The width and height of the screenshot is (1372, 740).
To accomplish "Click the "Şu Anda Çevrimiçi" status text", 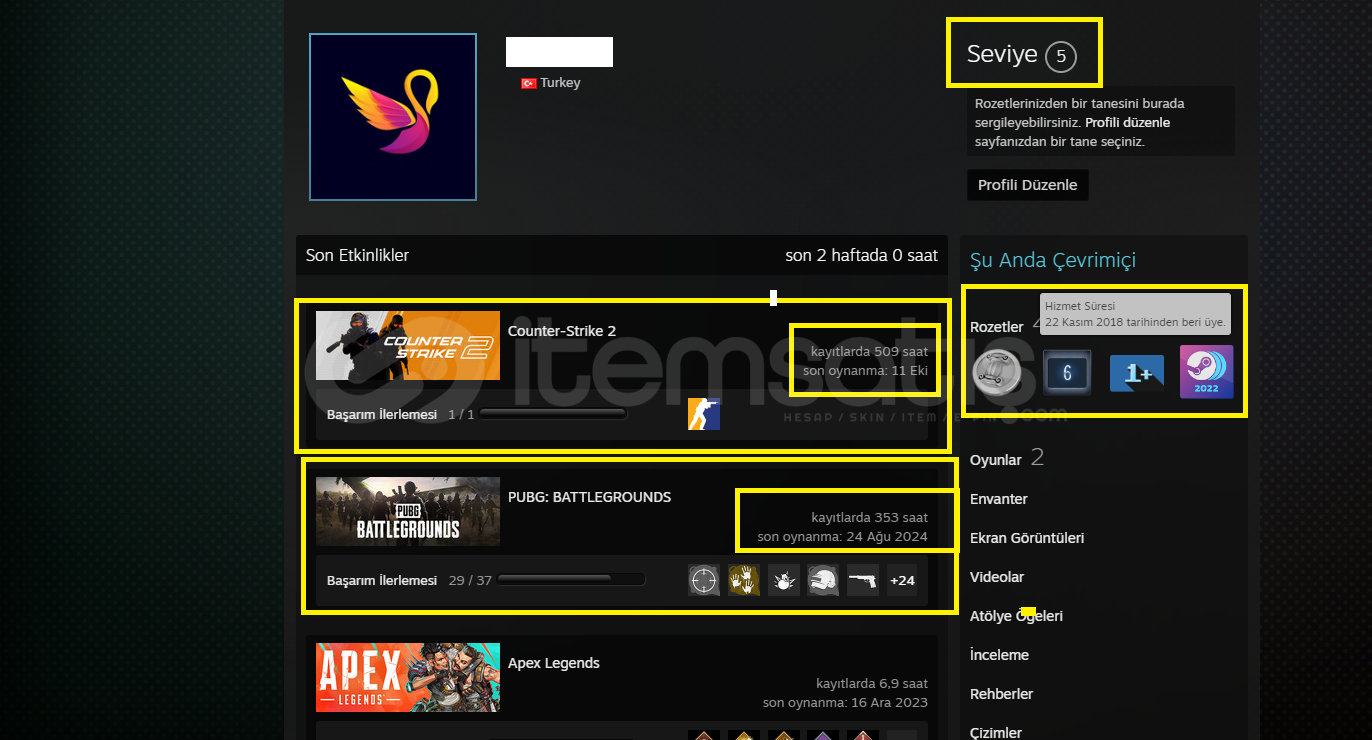I will [x=1053, y=261].
